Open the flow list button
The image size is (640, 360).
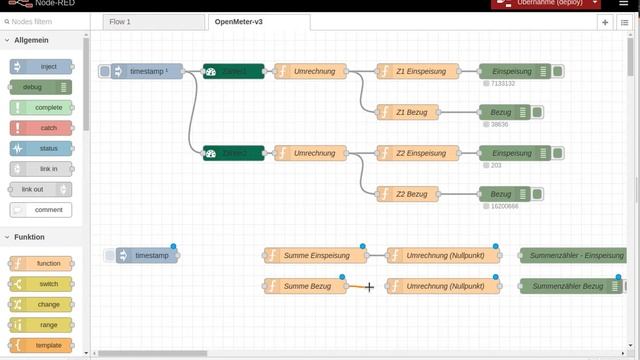[624, 22]
